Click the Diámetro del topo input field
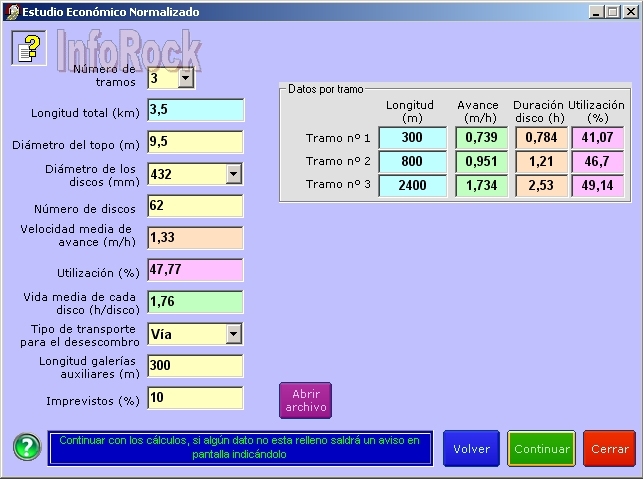643x479 pixels. coord(195,142)
